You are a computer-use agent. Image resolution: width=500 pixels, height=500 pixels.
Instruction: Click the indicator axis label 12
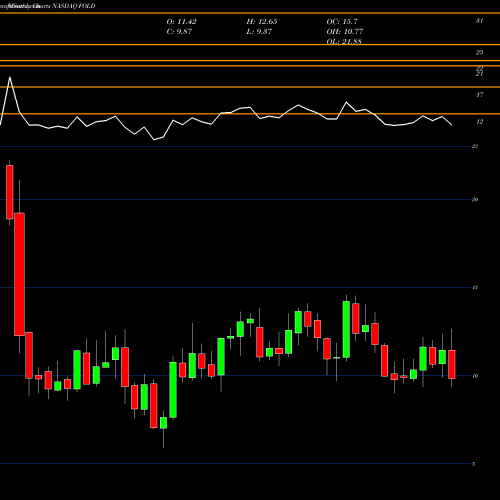pos(479,122)
